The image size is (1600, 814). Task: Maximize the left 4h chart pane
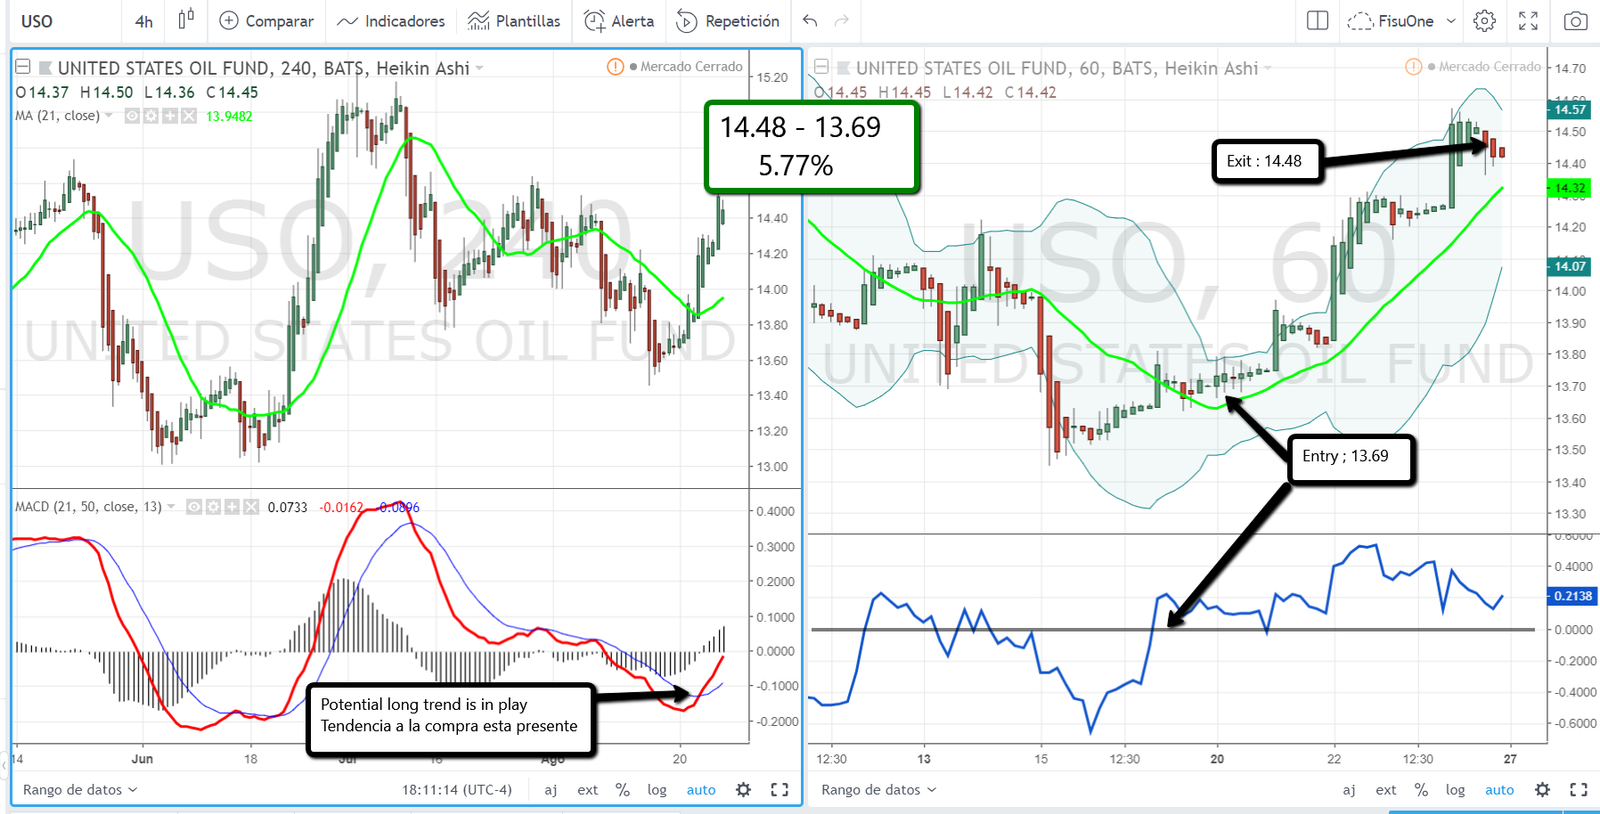pos(779,790)
